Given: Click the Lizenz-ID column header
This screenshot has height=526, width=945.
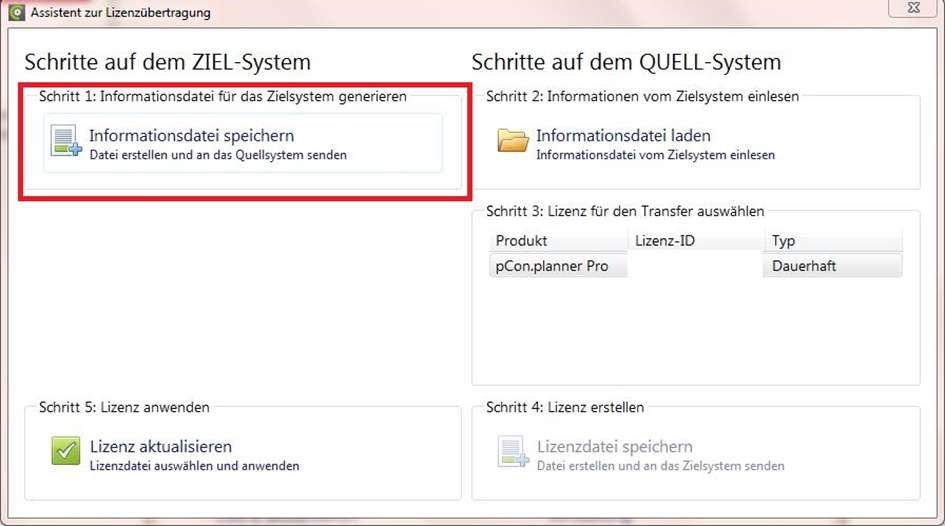Looking at the screenshot, I should pyautogui.click(x=695, y=240).
